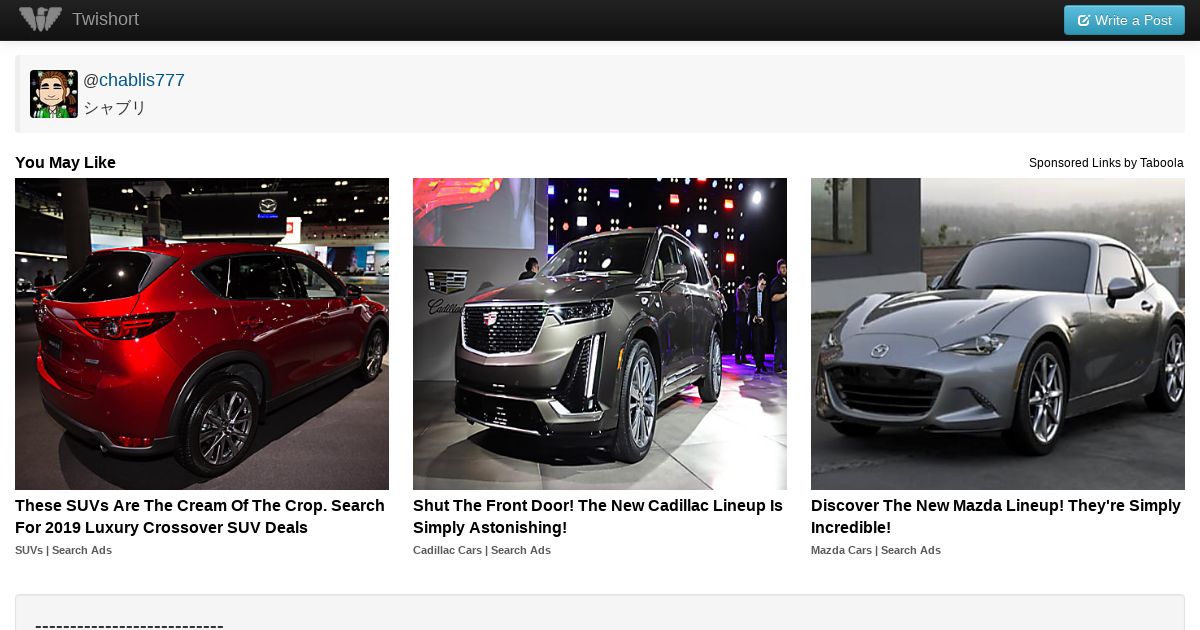Click the Mazda Cars | Search Ads label
Screen dimensions: 1200x630
pos(876,550)
